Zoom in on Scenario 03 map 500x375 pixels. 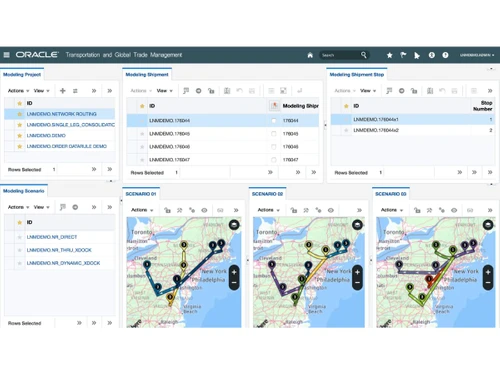(x=488, y=272)
